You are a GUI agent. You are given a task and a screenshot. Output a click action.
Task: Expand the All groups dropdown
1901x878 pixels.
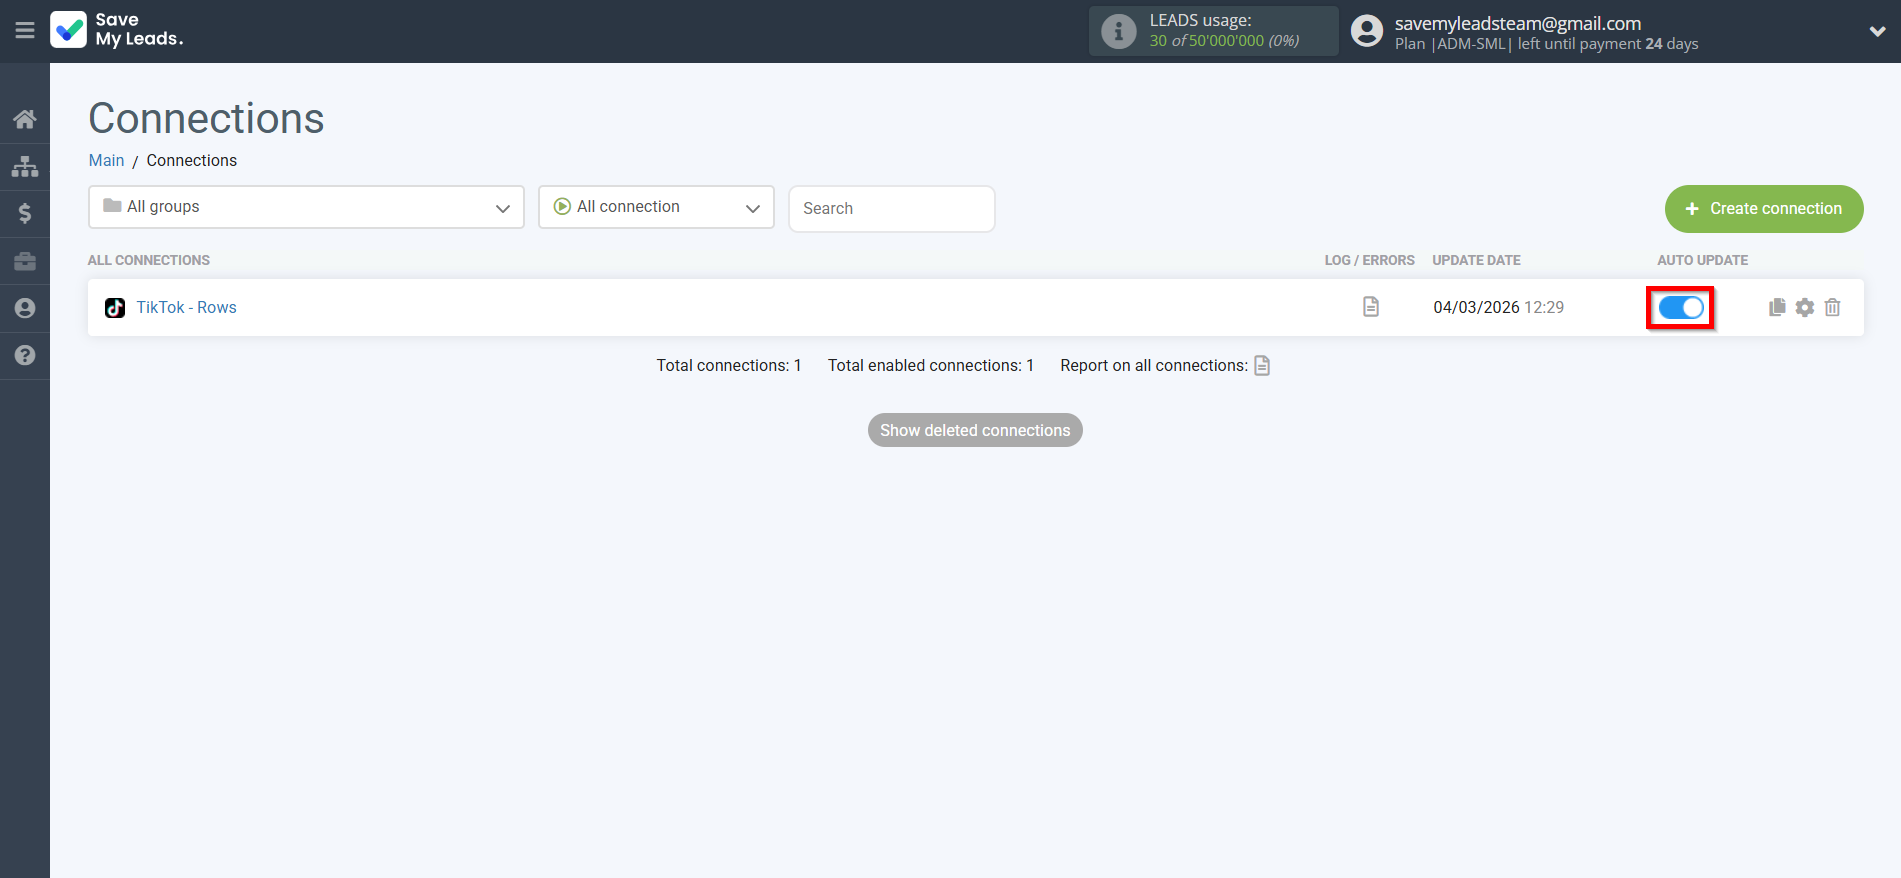click(x=306, y=207)
